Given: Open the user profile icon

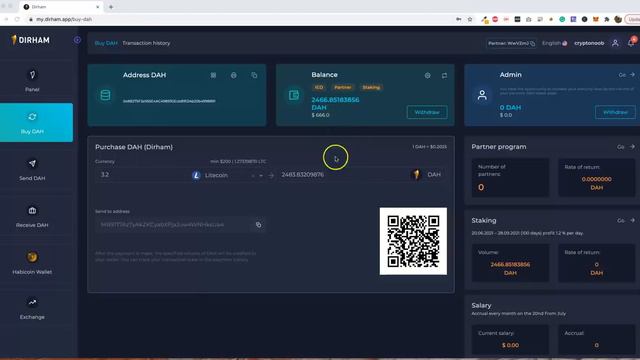Looking at the screenshot, I should point(615,43).
